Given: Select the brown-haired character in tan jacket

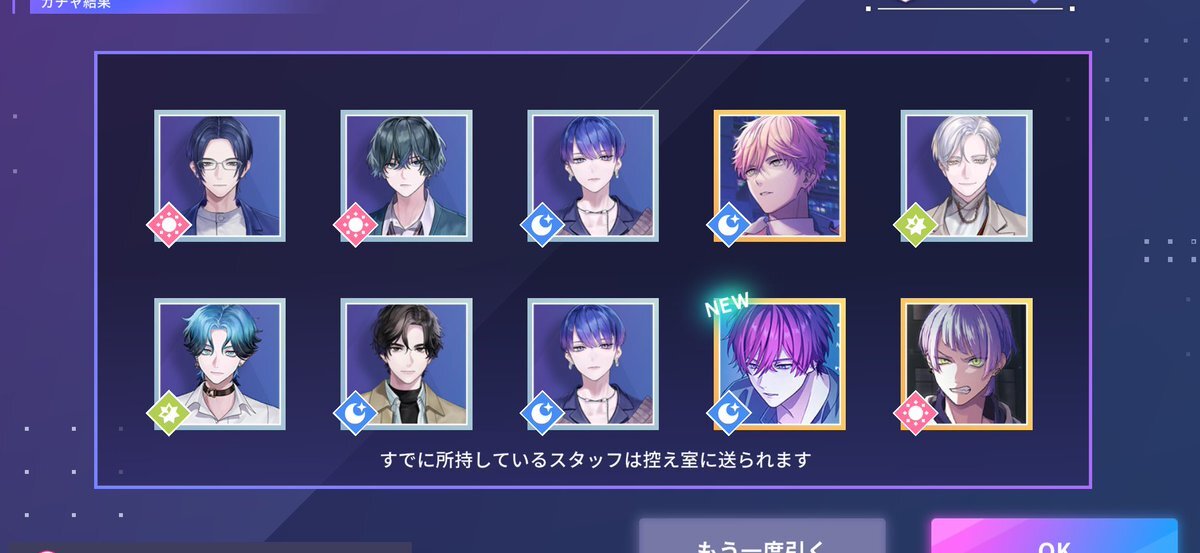Looking at the screenshot, I should point(406,364).
